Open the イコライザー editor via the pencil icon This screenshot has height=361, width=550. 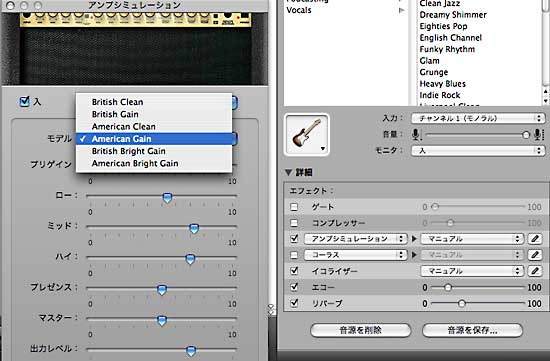[535, 271]
